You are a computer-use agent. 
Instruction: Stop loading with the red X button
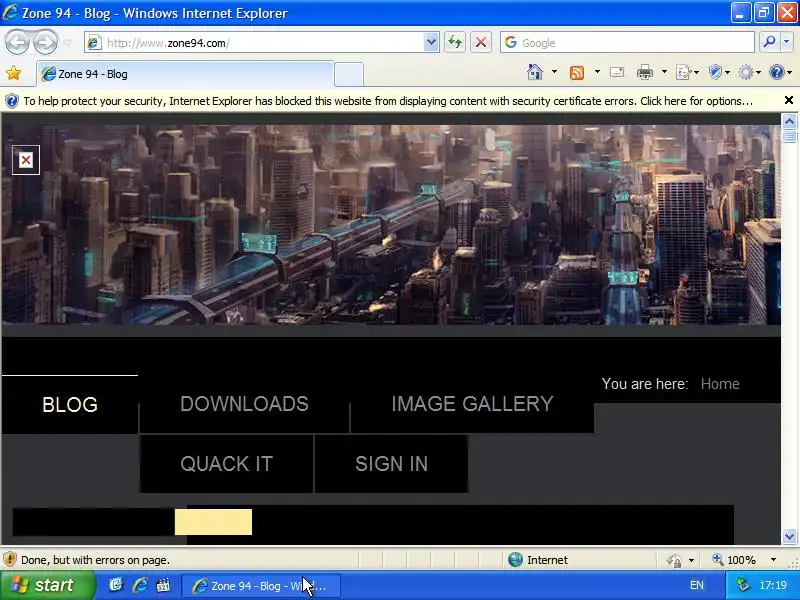[481, 42]
